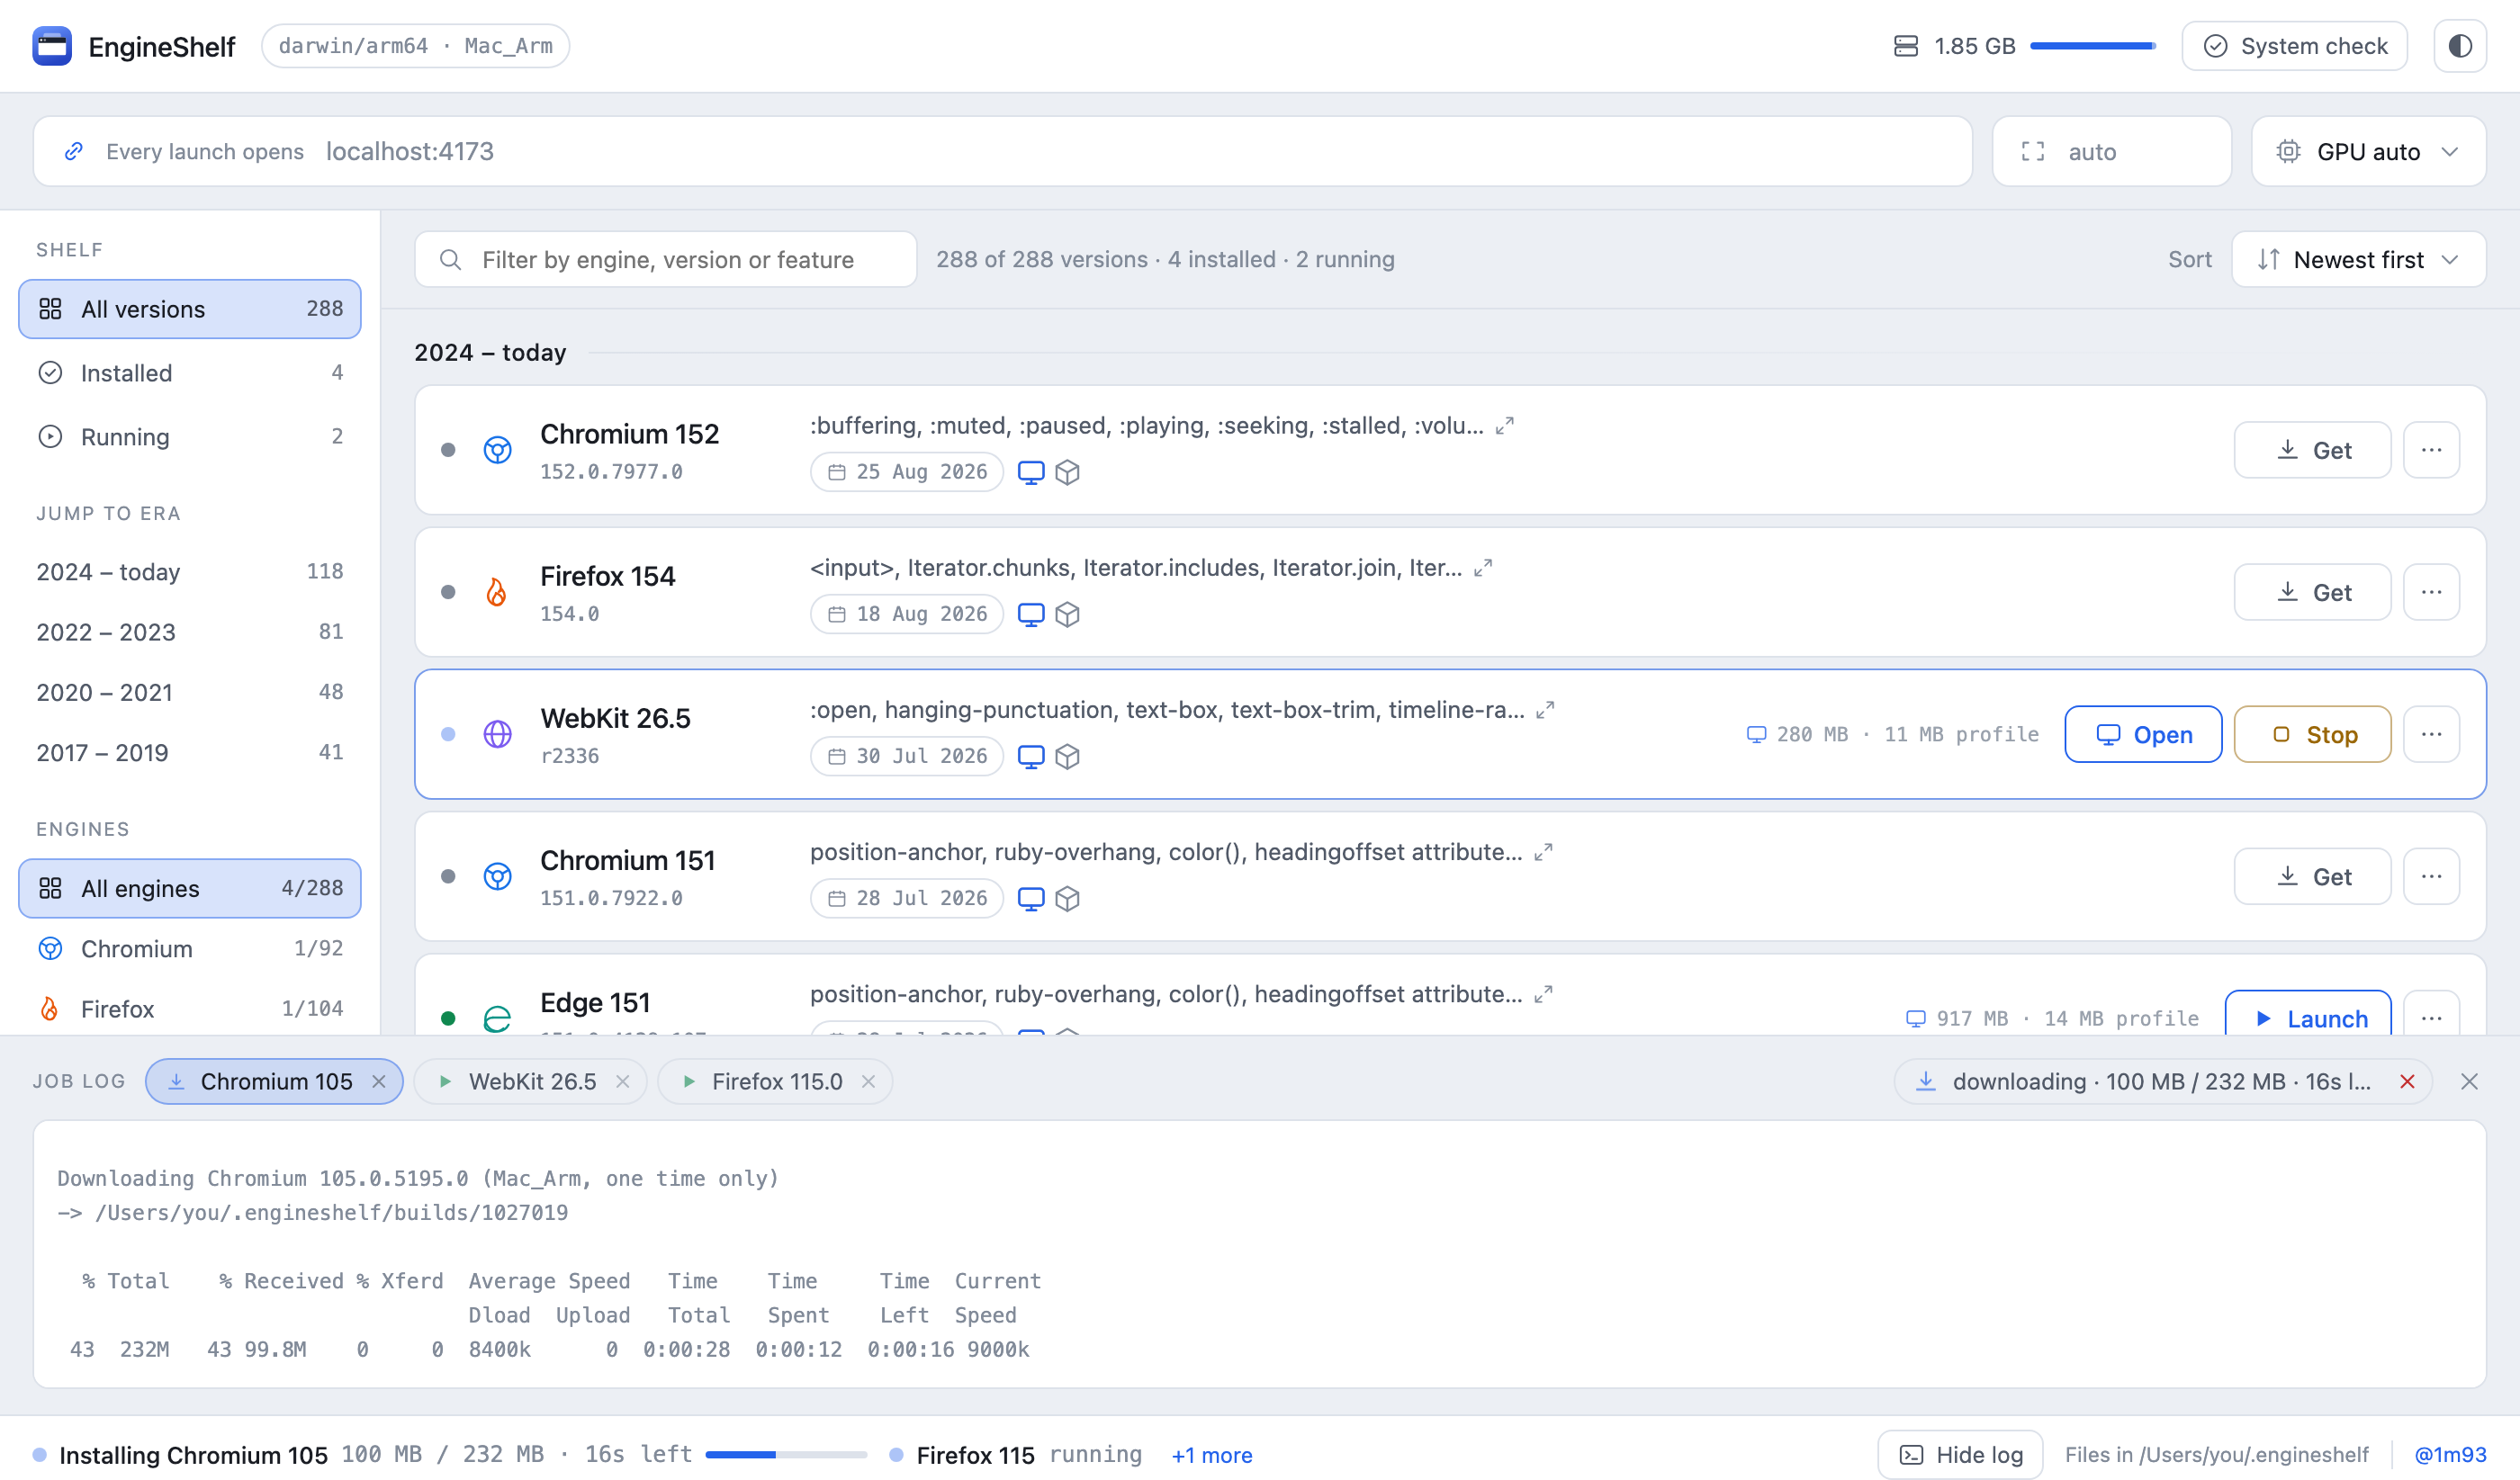Select All versions in the shelf

tap(190, 309)
